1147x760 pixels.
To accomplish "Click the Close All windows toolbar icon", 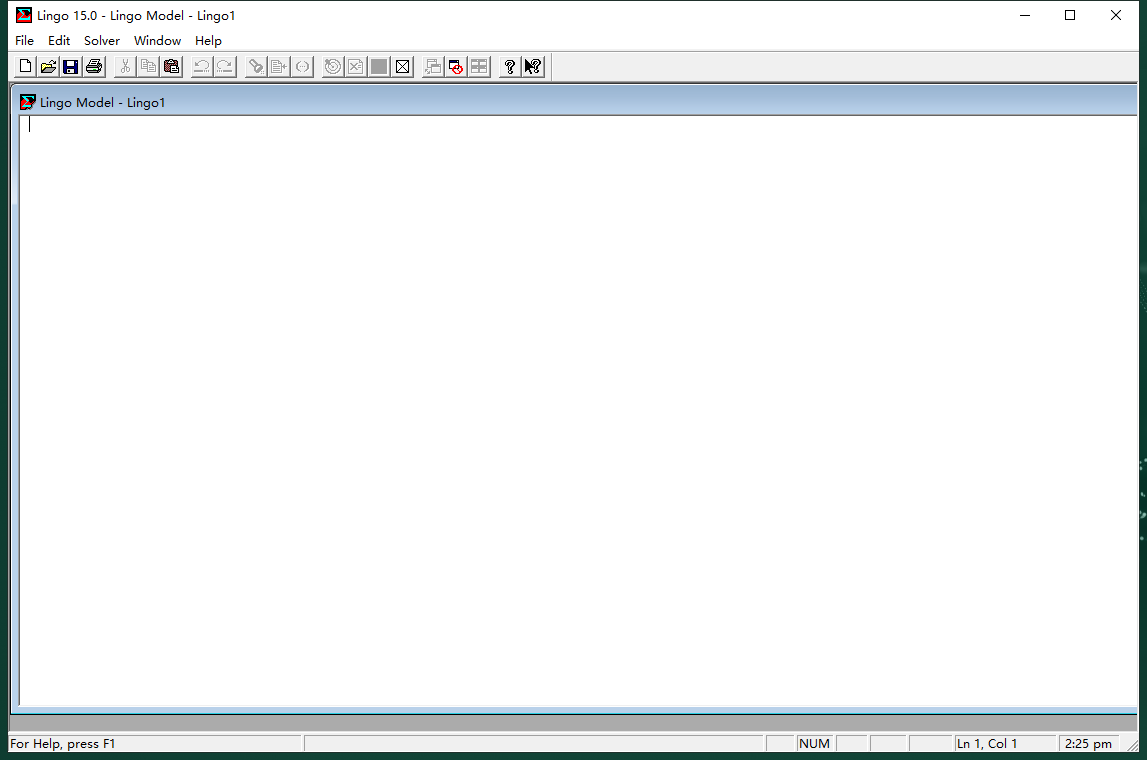I will [x=457, y=67].
